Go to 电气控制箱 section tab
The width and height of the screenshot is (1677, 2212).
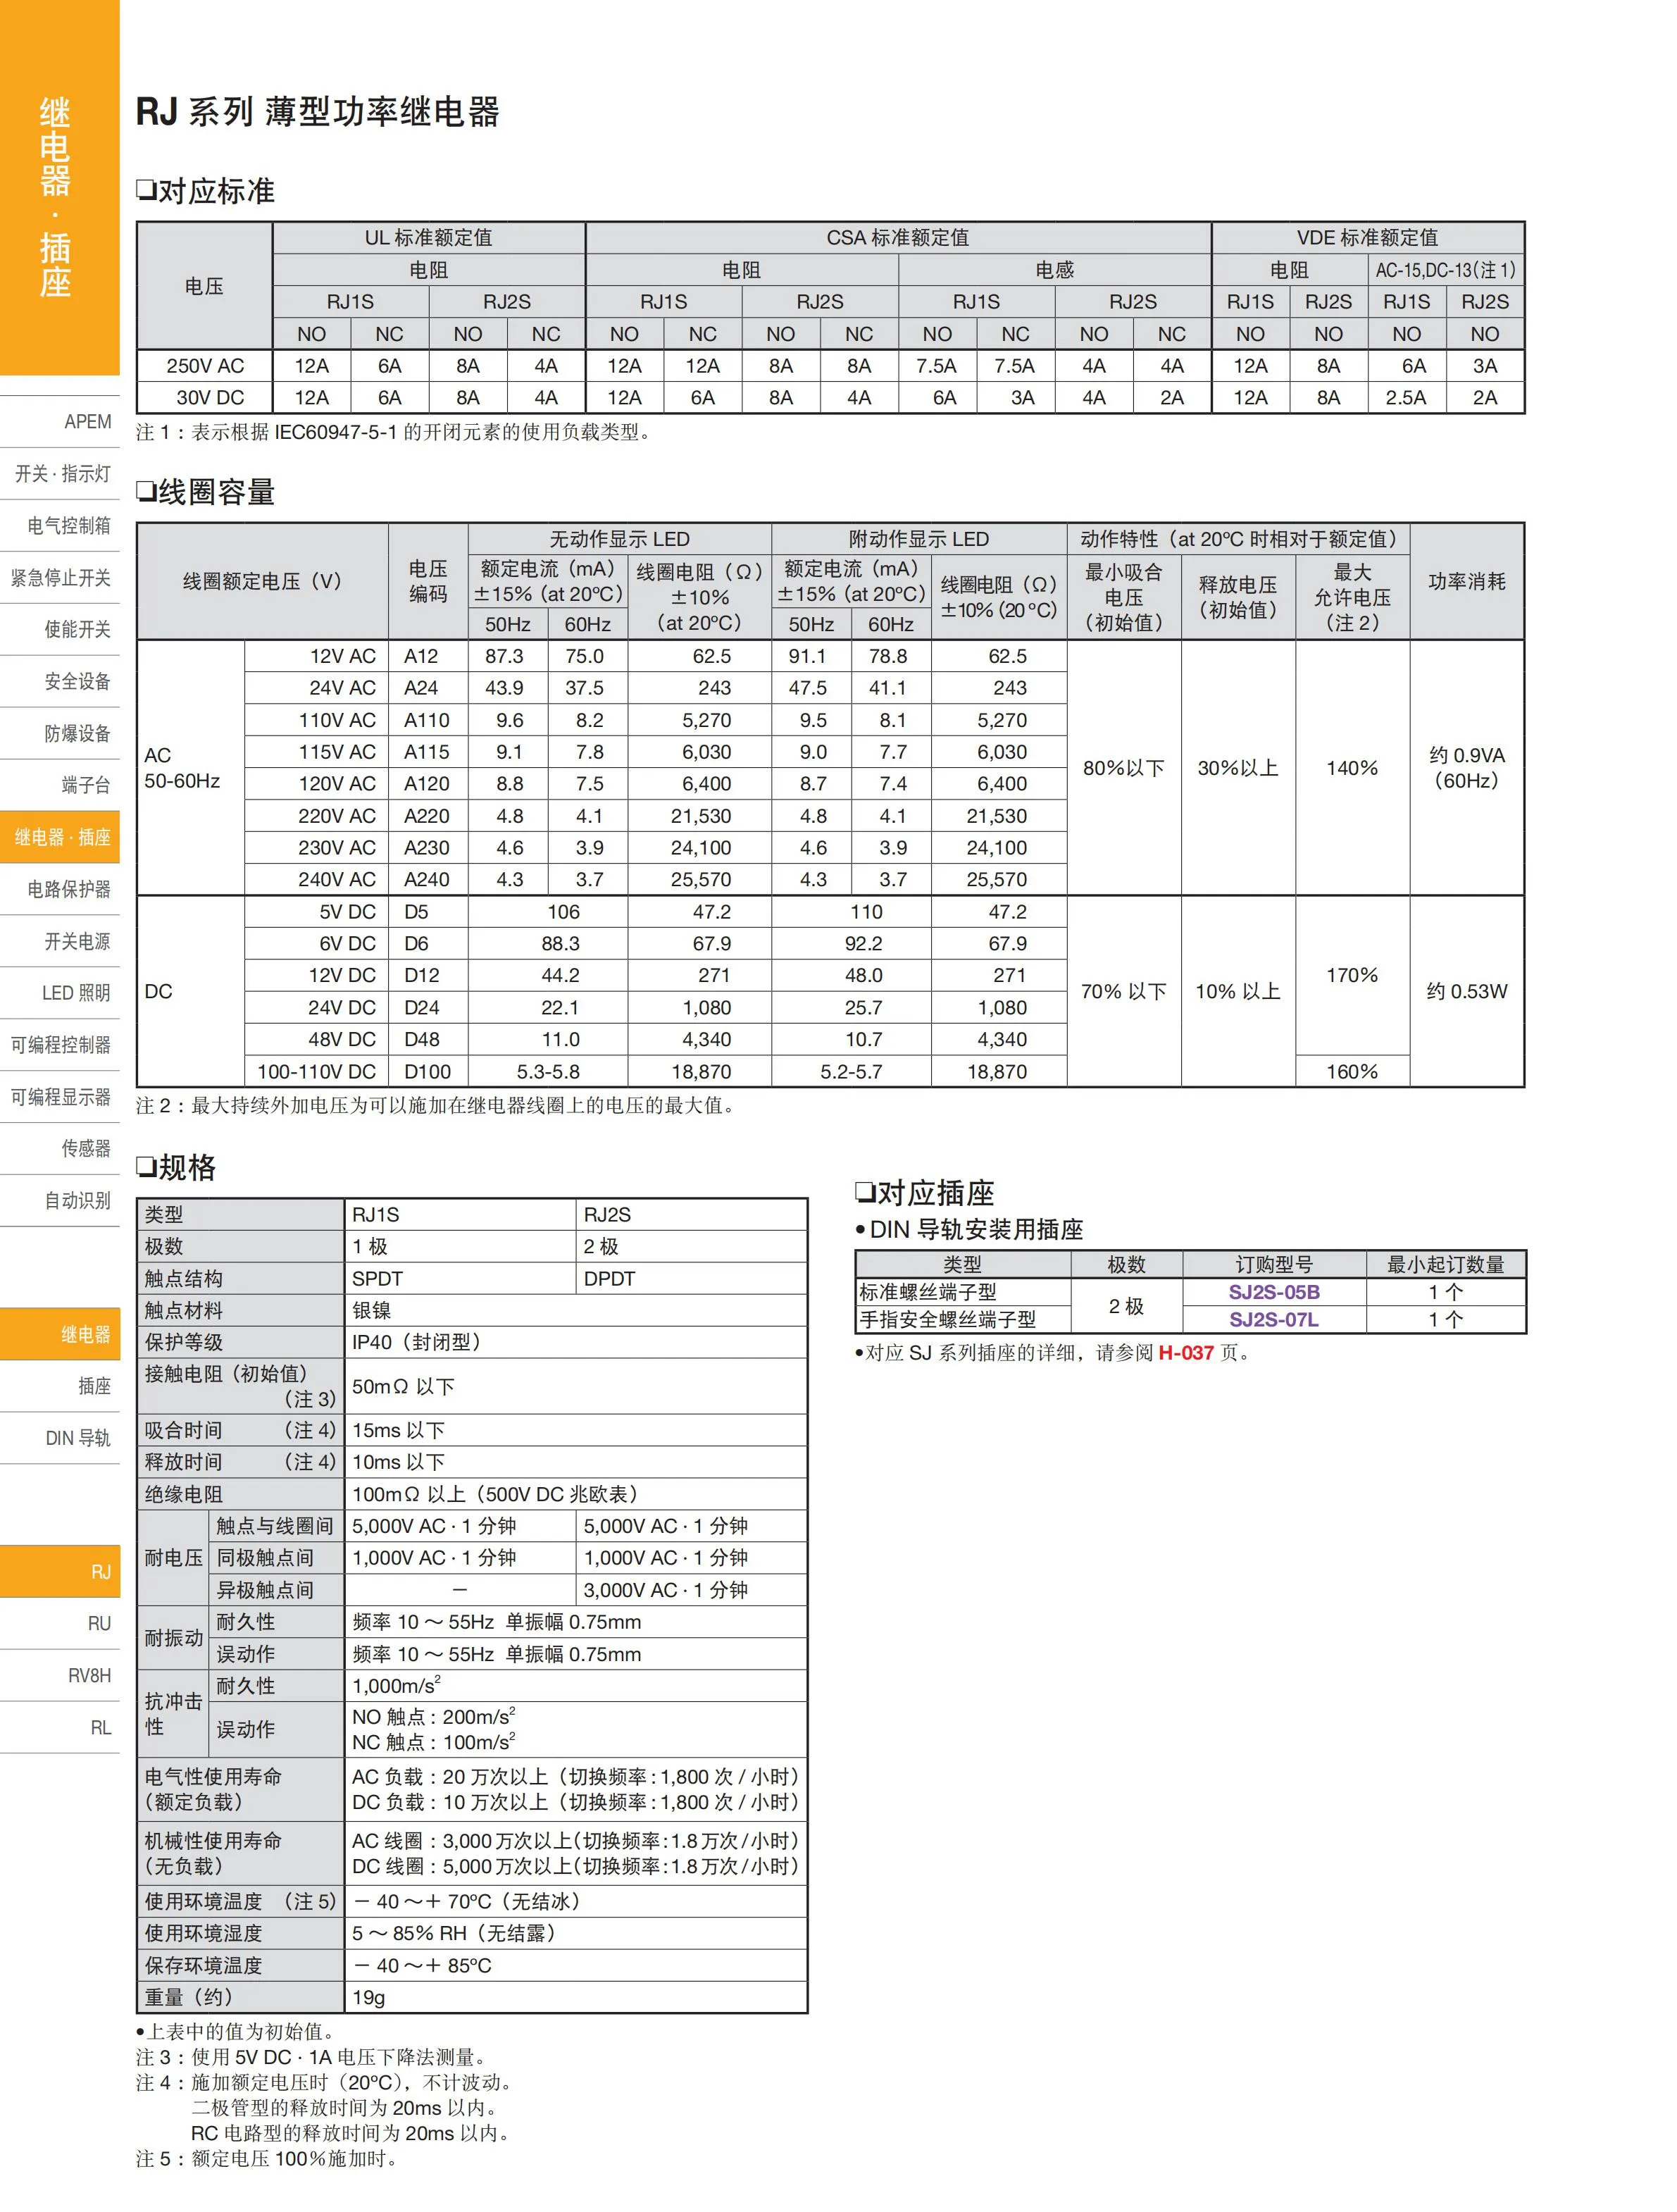[68, 525]
